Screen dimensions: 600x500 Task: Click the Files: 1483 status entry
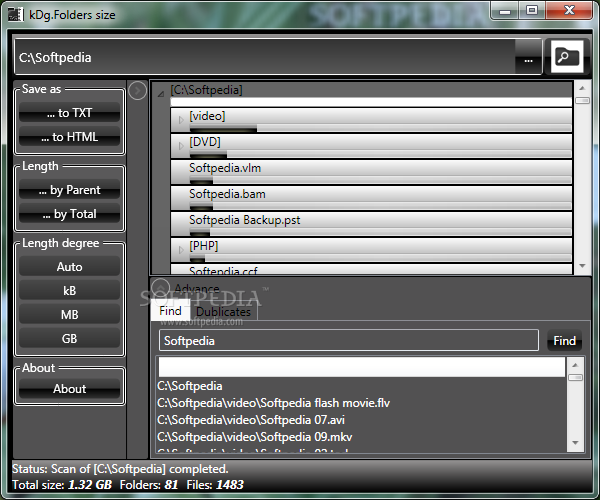215,485
